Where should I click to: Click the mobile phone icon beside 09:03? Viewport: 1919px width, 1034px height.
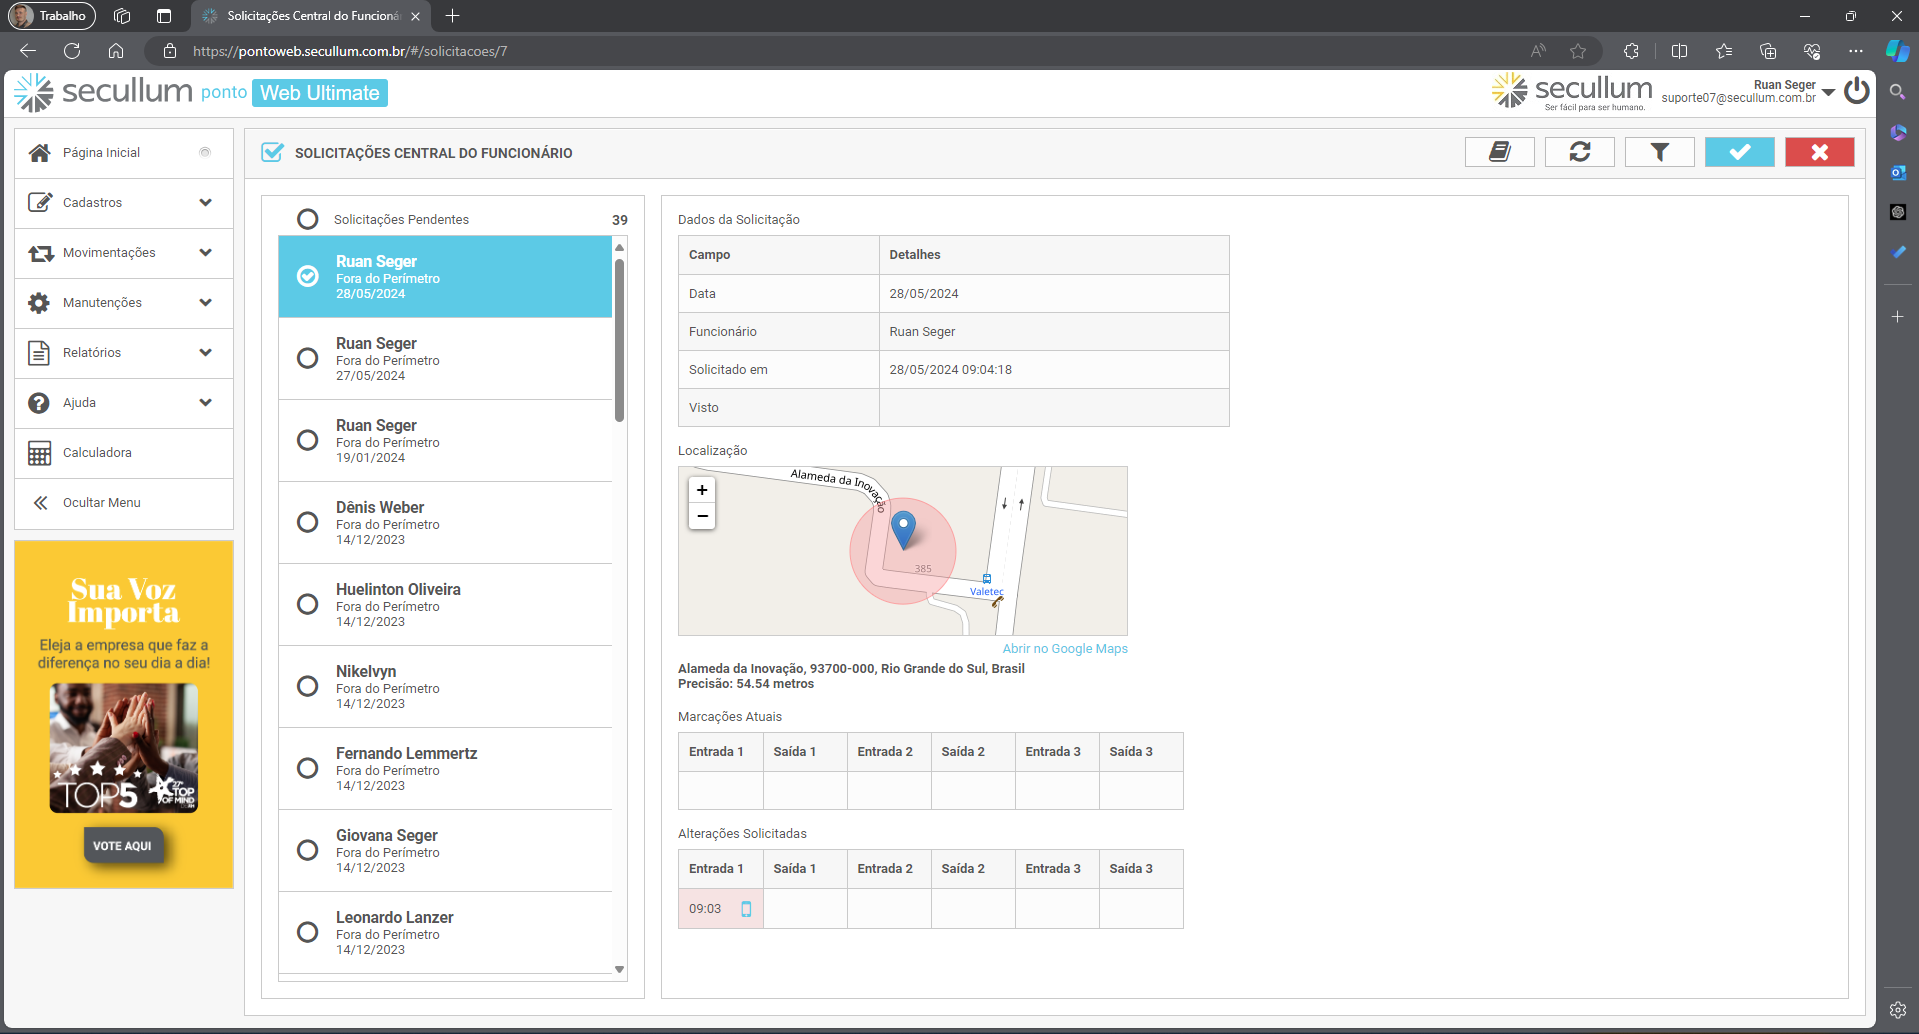(746, 909)
